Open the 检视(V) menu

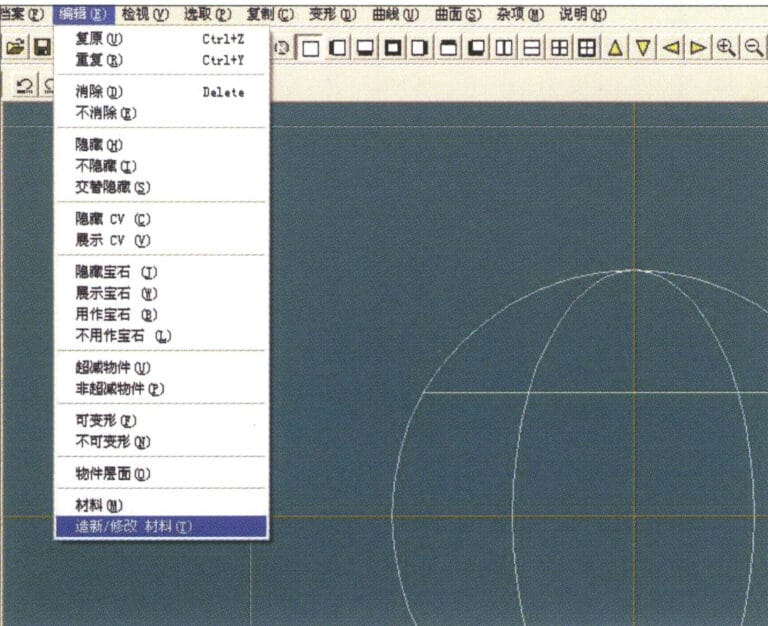[x=145, y=14]
